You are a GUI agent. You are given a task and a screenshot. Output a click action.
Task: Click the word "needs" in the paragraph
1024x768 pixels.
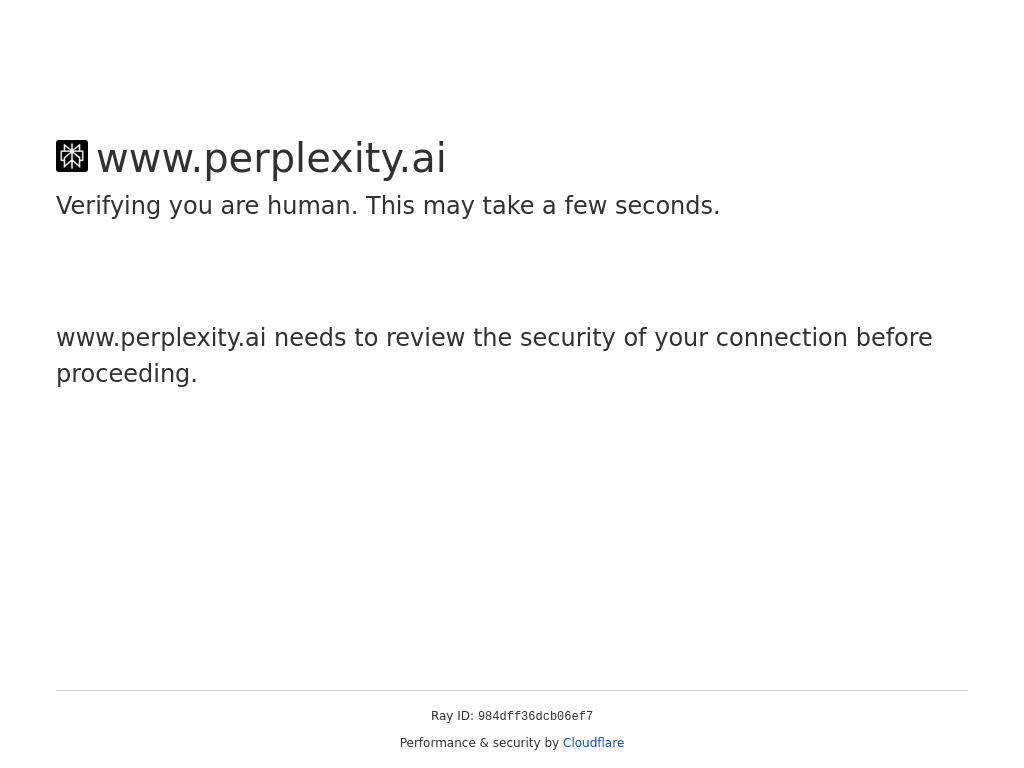point(309,338)
